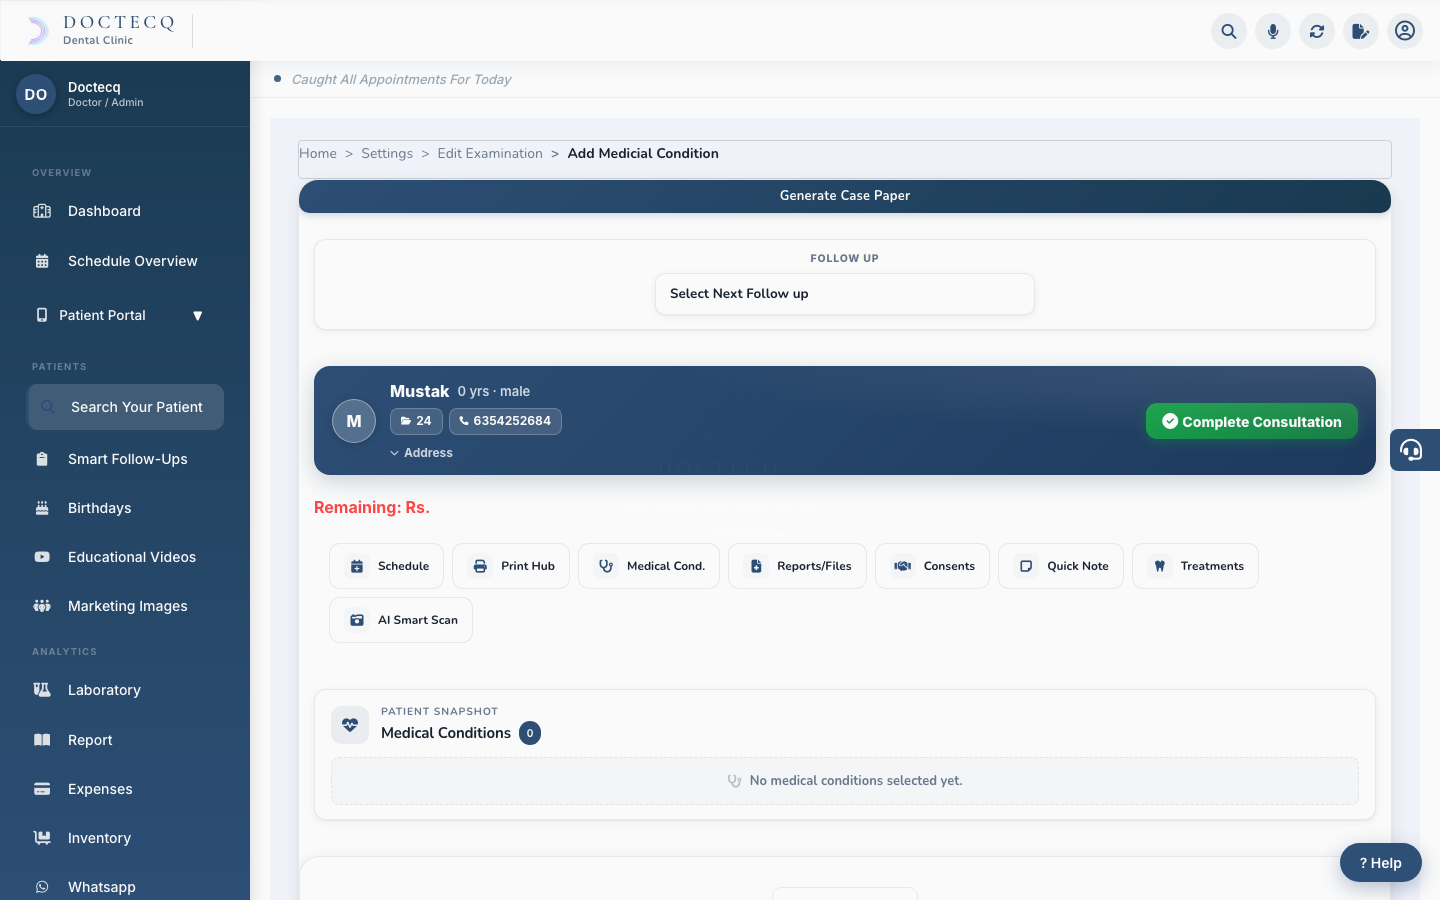The height and width of the screenshot is (900, 1440).
Task: Click the Birthdays cake icon
Action: click(42, 508)
